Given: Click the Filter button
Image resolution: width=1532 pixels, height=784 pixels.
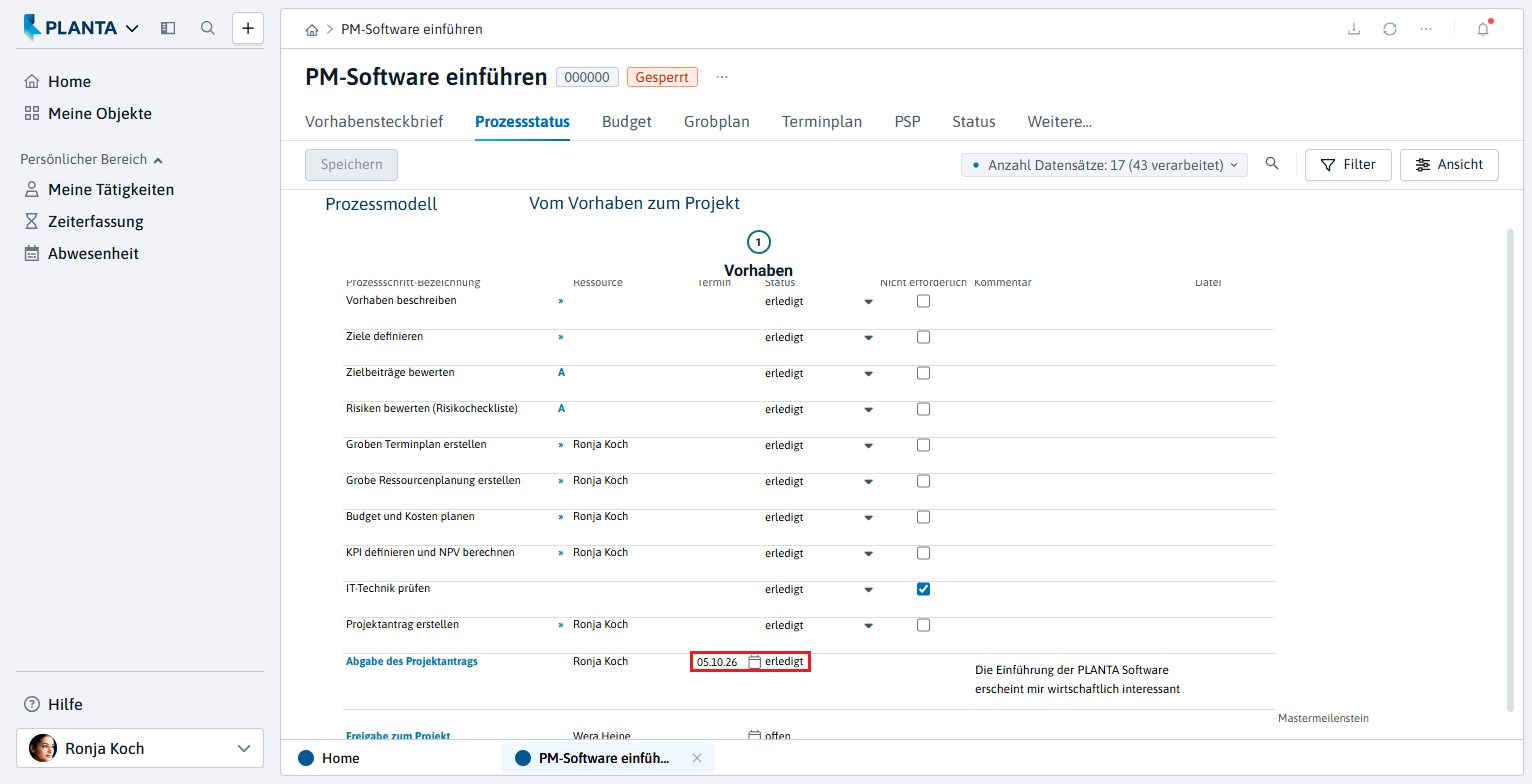Looking at the screenshot, I should tap(1348, 165).
